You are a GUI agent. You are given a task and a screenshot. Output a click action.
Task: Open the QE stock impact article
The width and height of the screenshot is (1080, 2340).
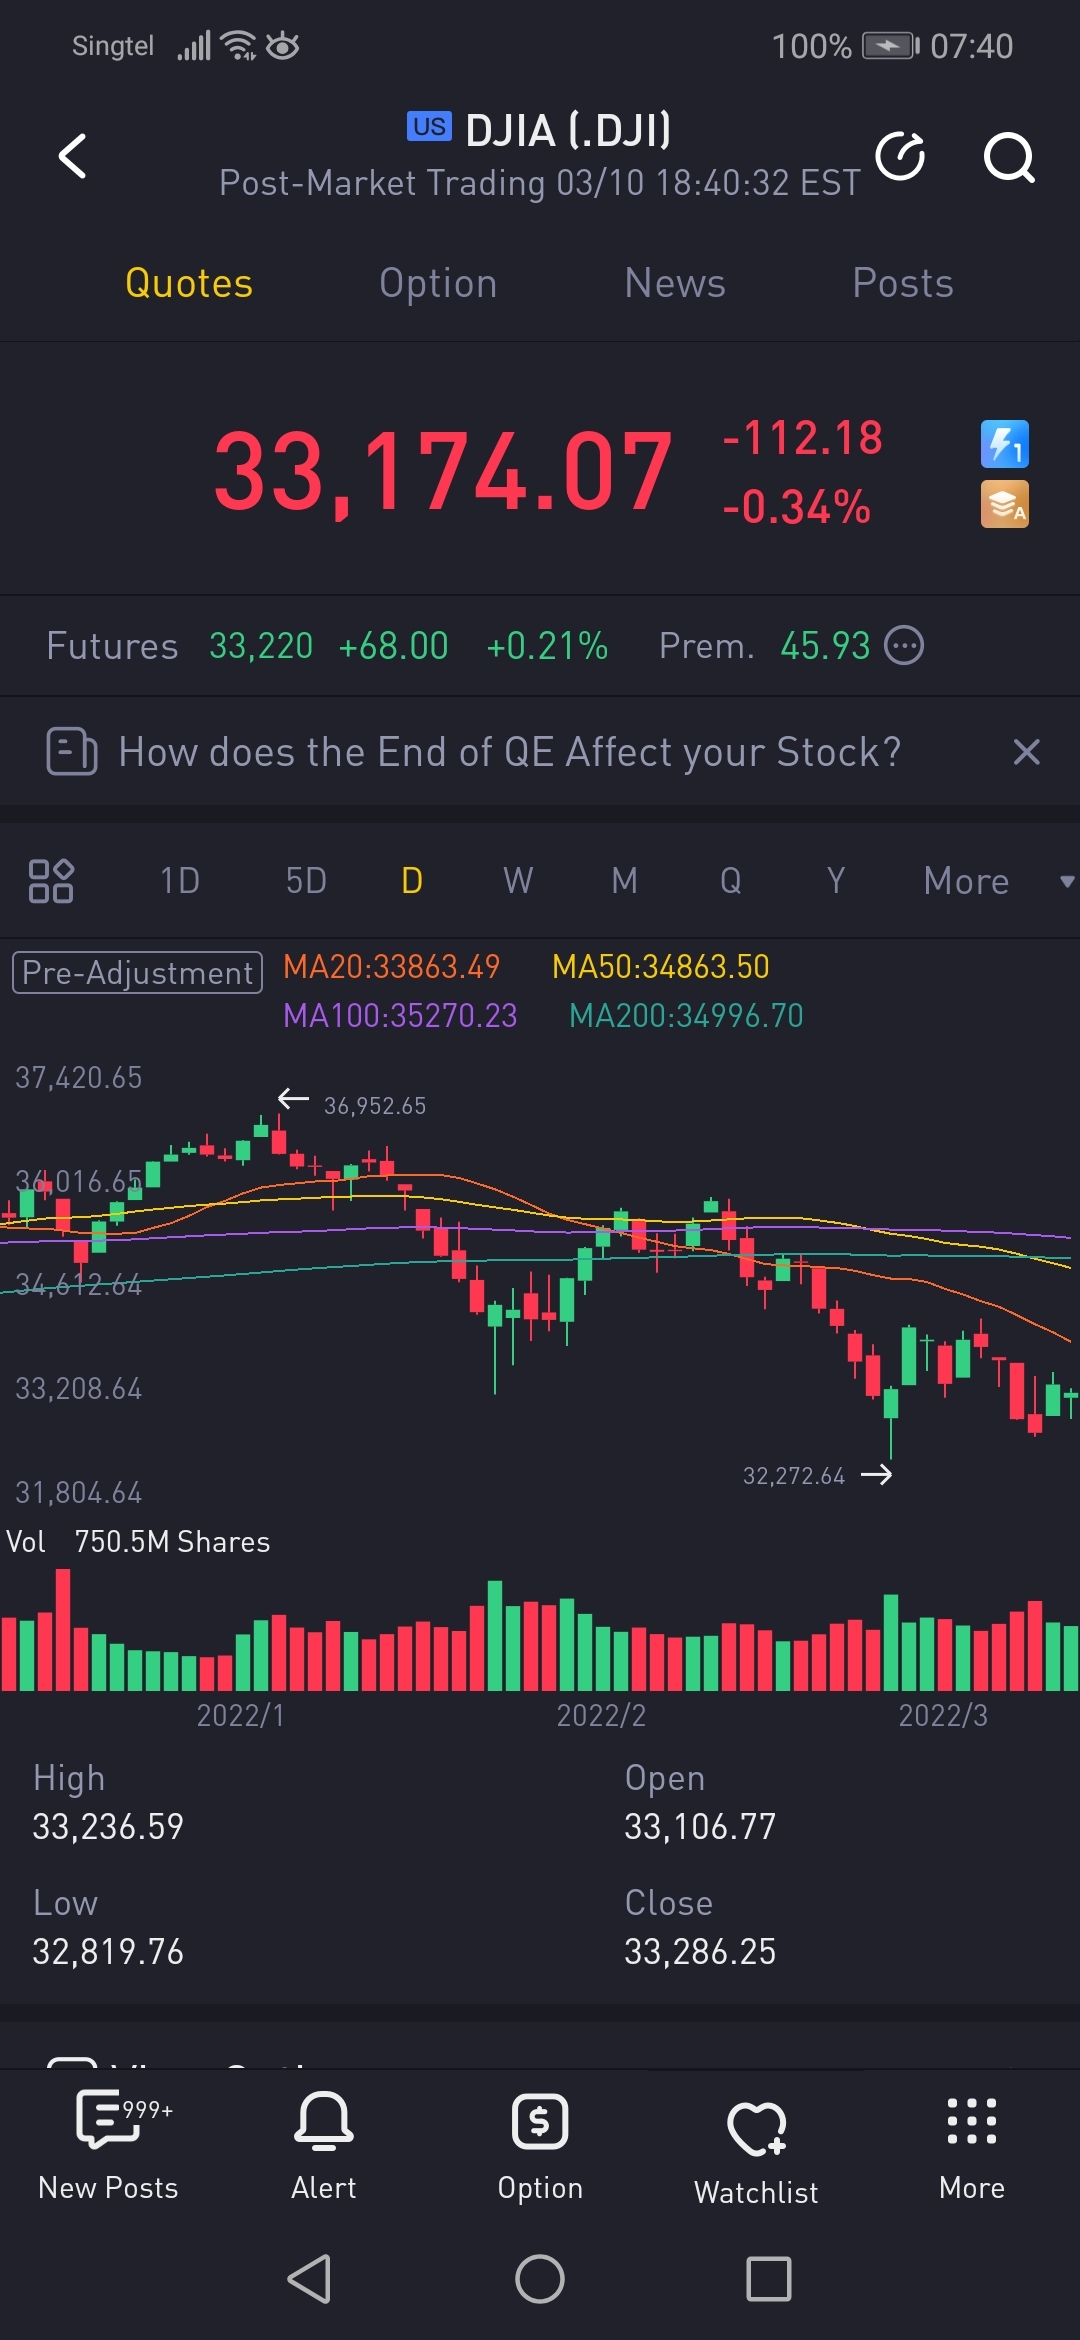point(508,752)
